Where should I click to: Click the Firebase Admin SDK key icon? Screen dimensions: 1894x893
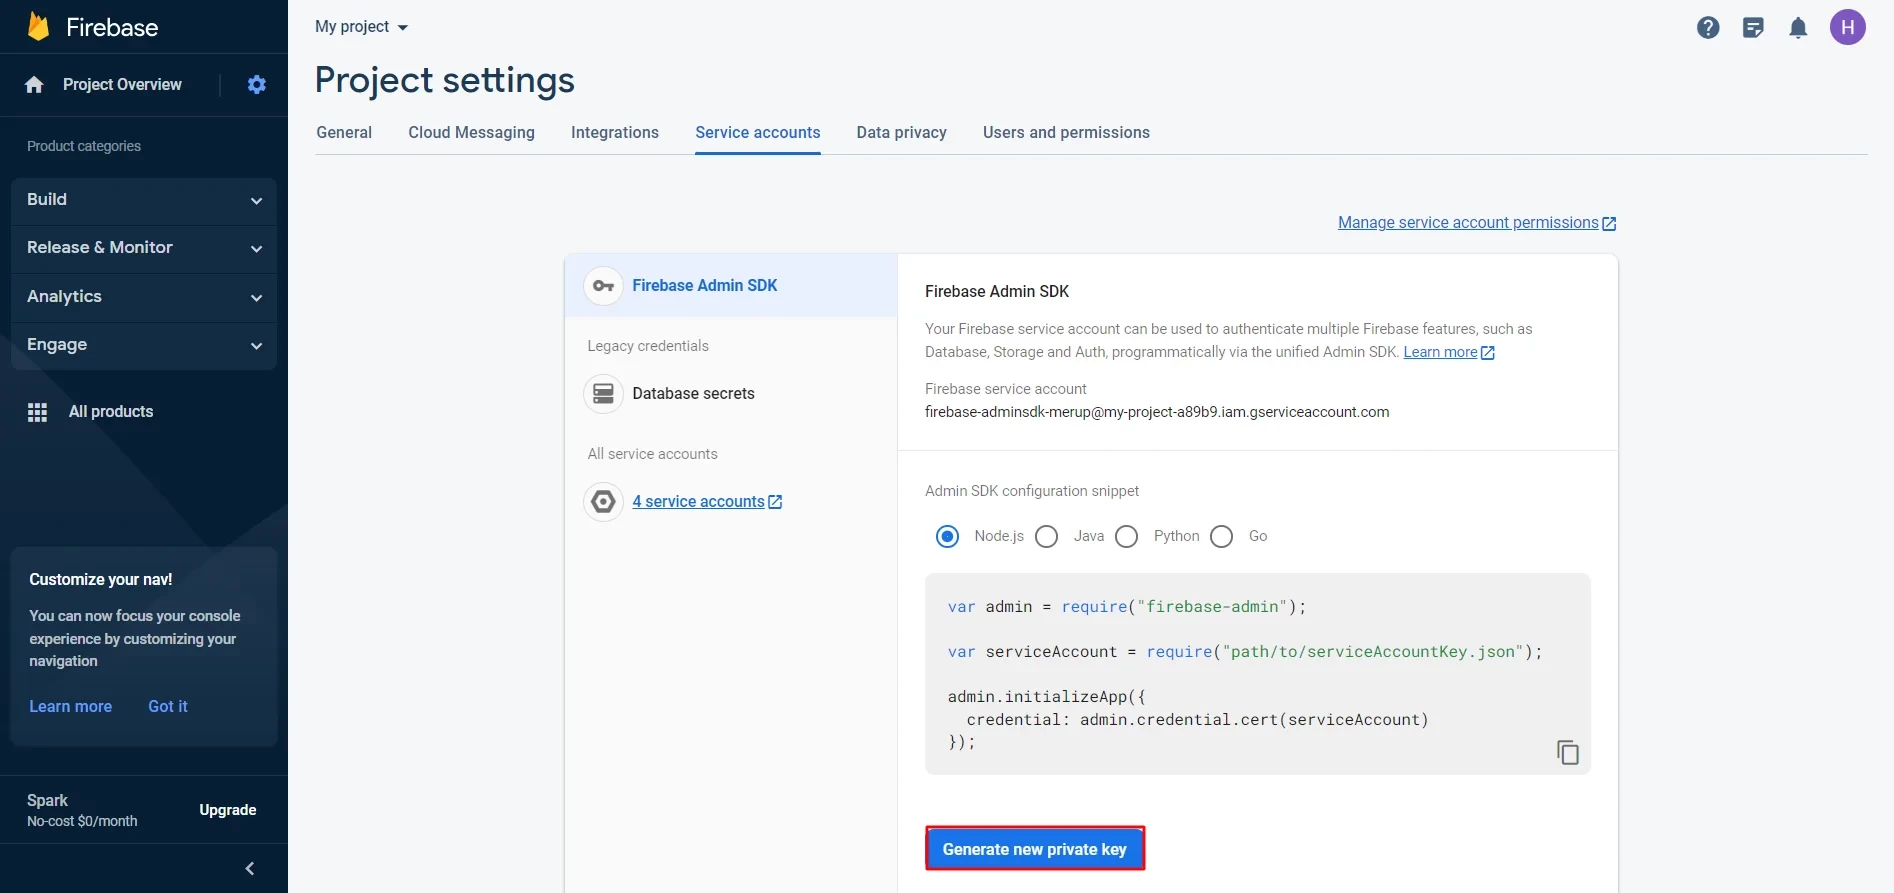click(604, 286)
